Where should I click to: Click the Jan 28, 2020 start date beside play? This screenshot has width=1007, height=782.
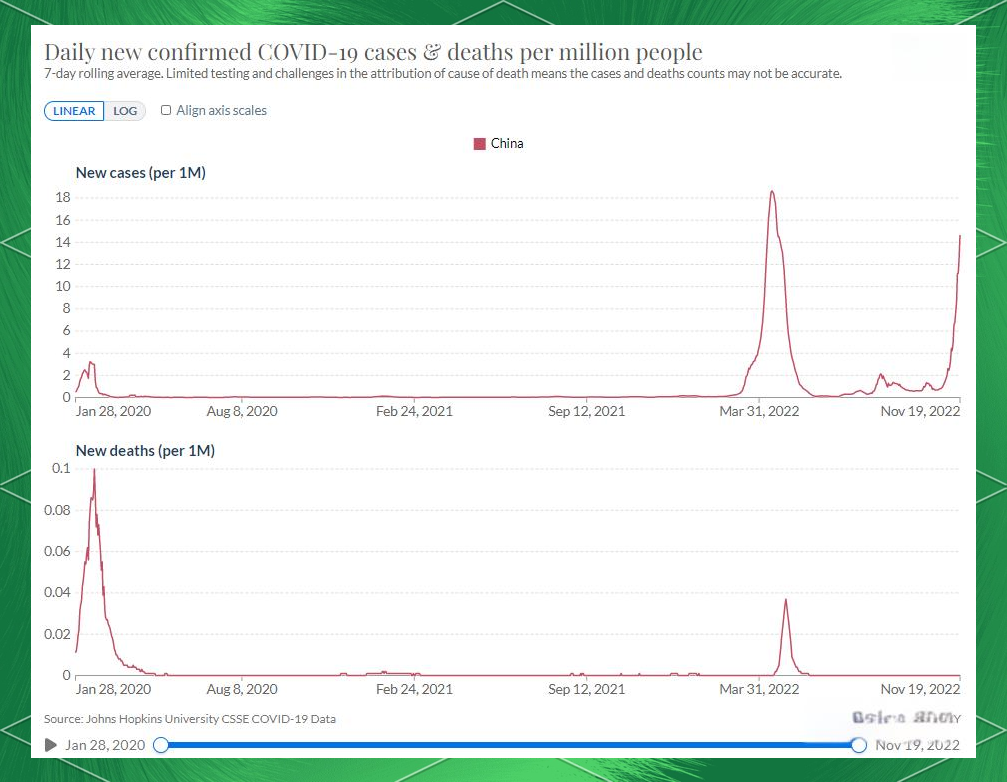click(x=105, y=745)
